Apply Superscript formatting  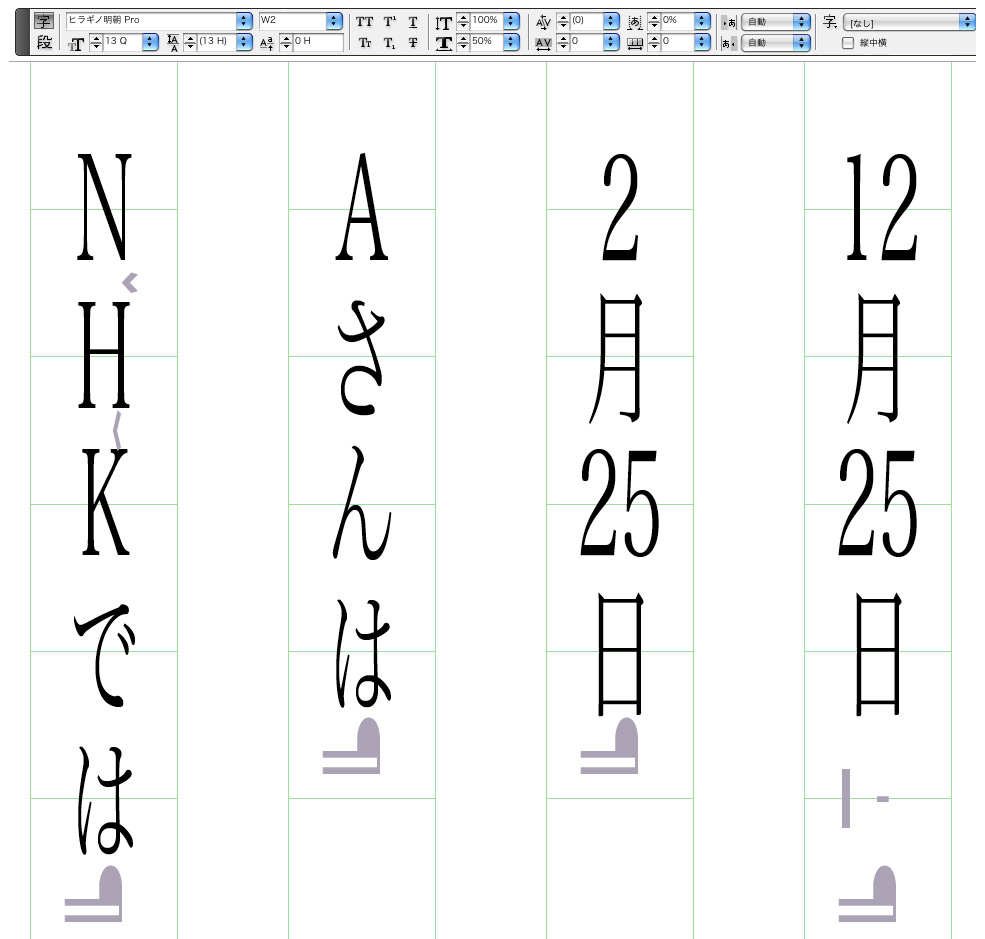[x=389, y=22]
